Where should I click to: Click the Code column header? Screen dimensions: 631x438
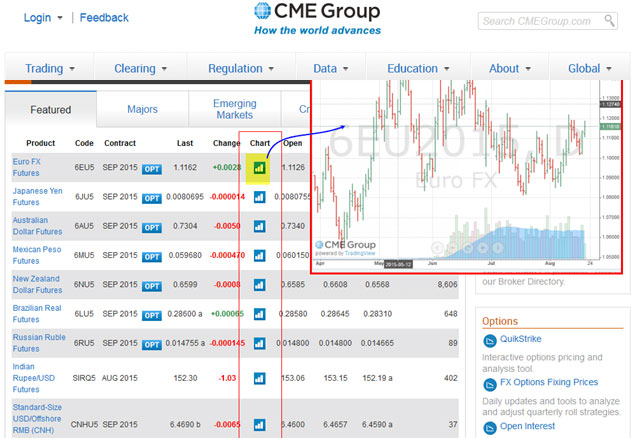tap(84, 143)
